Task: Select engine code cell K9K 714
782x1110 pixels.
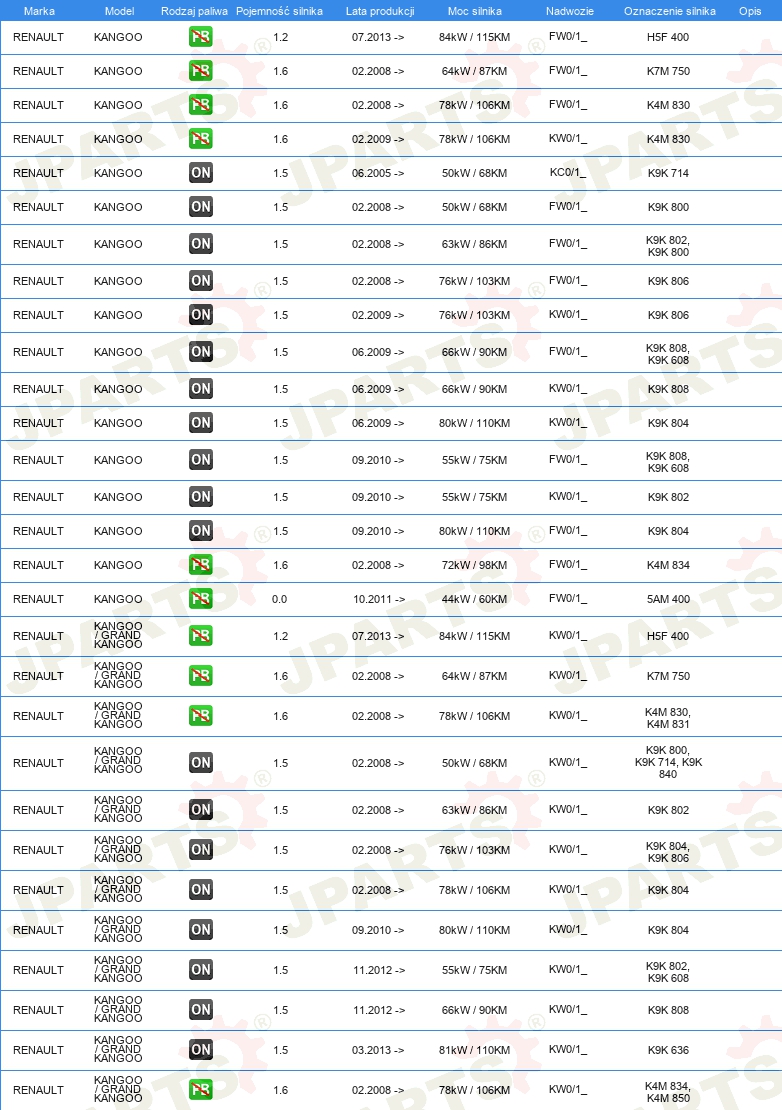Action: 668,173
